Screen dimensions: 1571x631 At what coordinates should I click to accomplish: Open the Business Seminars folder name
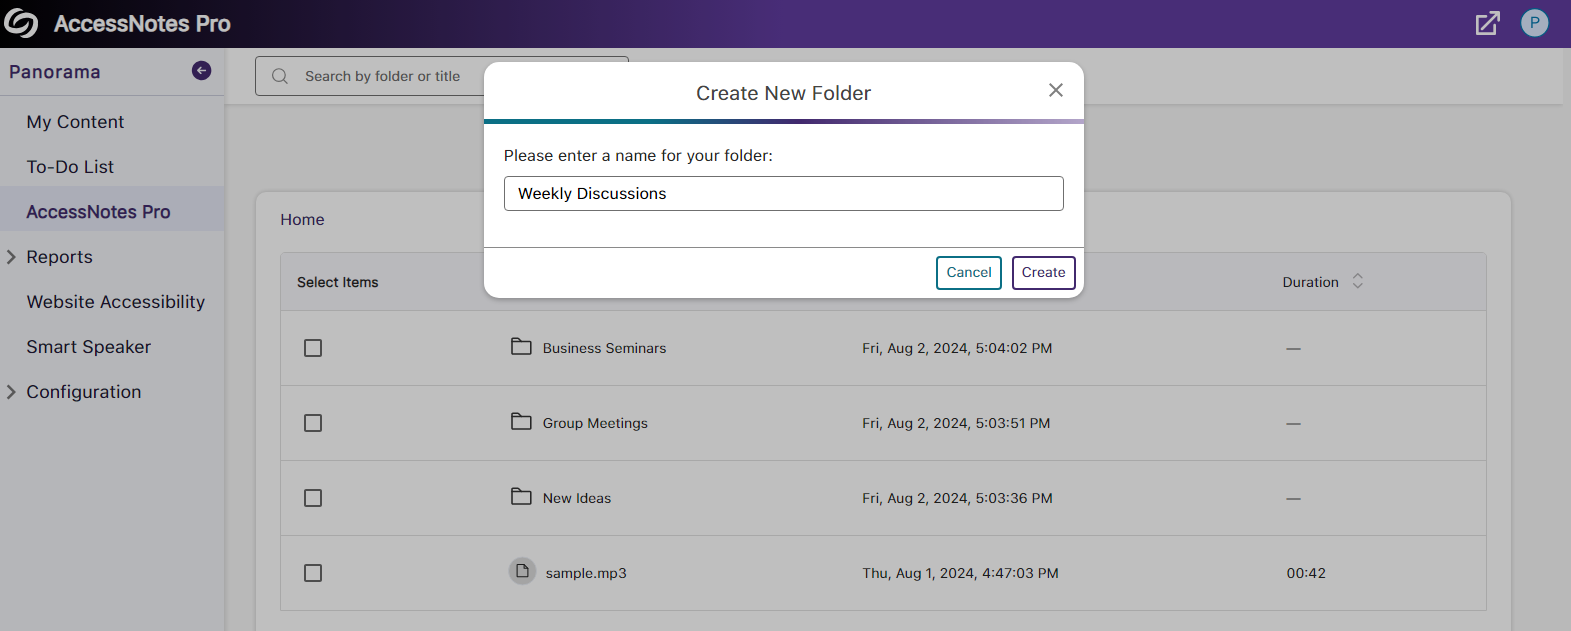(604, 348)
